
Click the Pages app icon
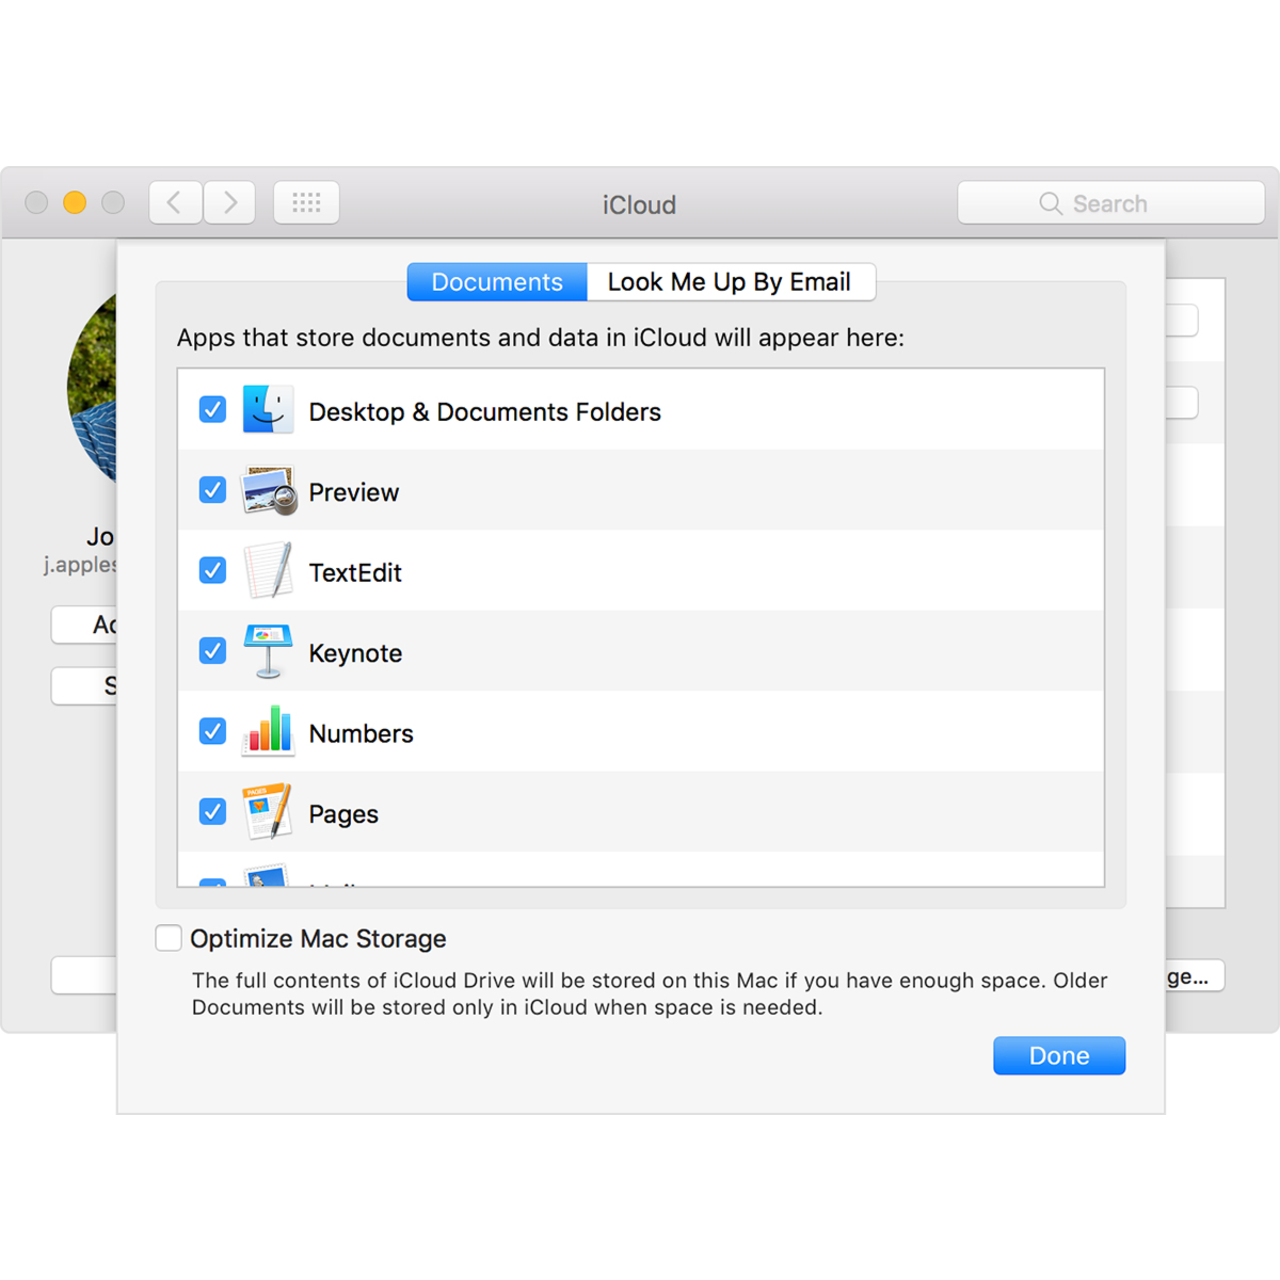point(267,812)
